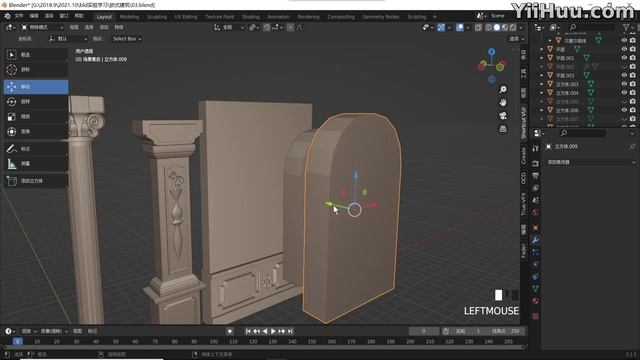Play the animation in the timeline
This screenshot has width=640, height=360.
tap(273, 331)
